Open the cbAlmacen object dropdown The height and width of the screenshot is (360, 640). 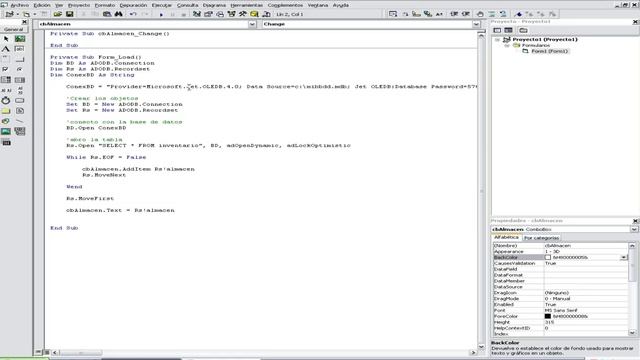[252, 24]
